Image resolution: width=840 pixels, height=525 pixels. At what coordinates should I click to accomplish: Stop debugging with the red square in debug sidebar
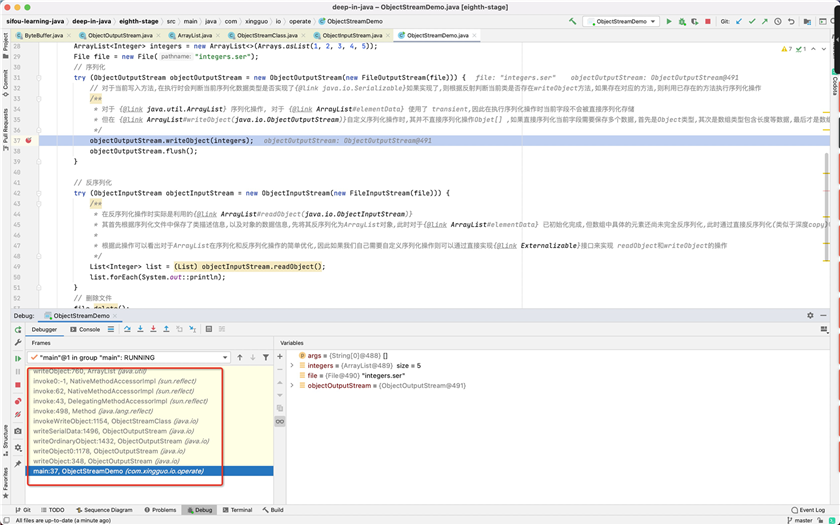pyautogui.click(x=18, y=385)
